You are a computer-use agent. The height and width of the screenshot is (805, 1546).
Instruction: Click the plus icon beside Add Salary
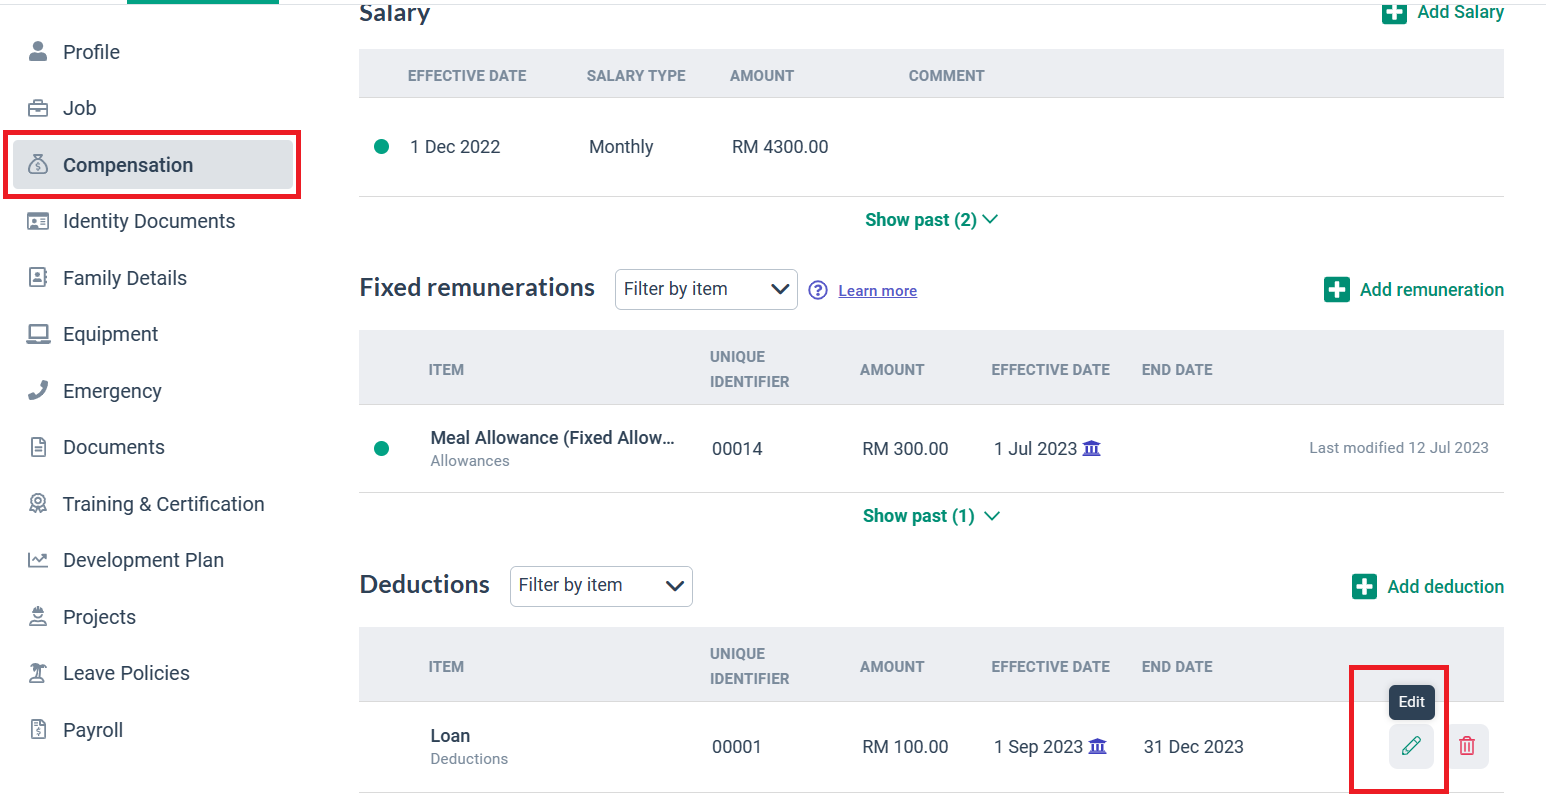click(x=1394, y=12)
